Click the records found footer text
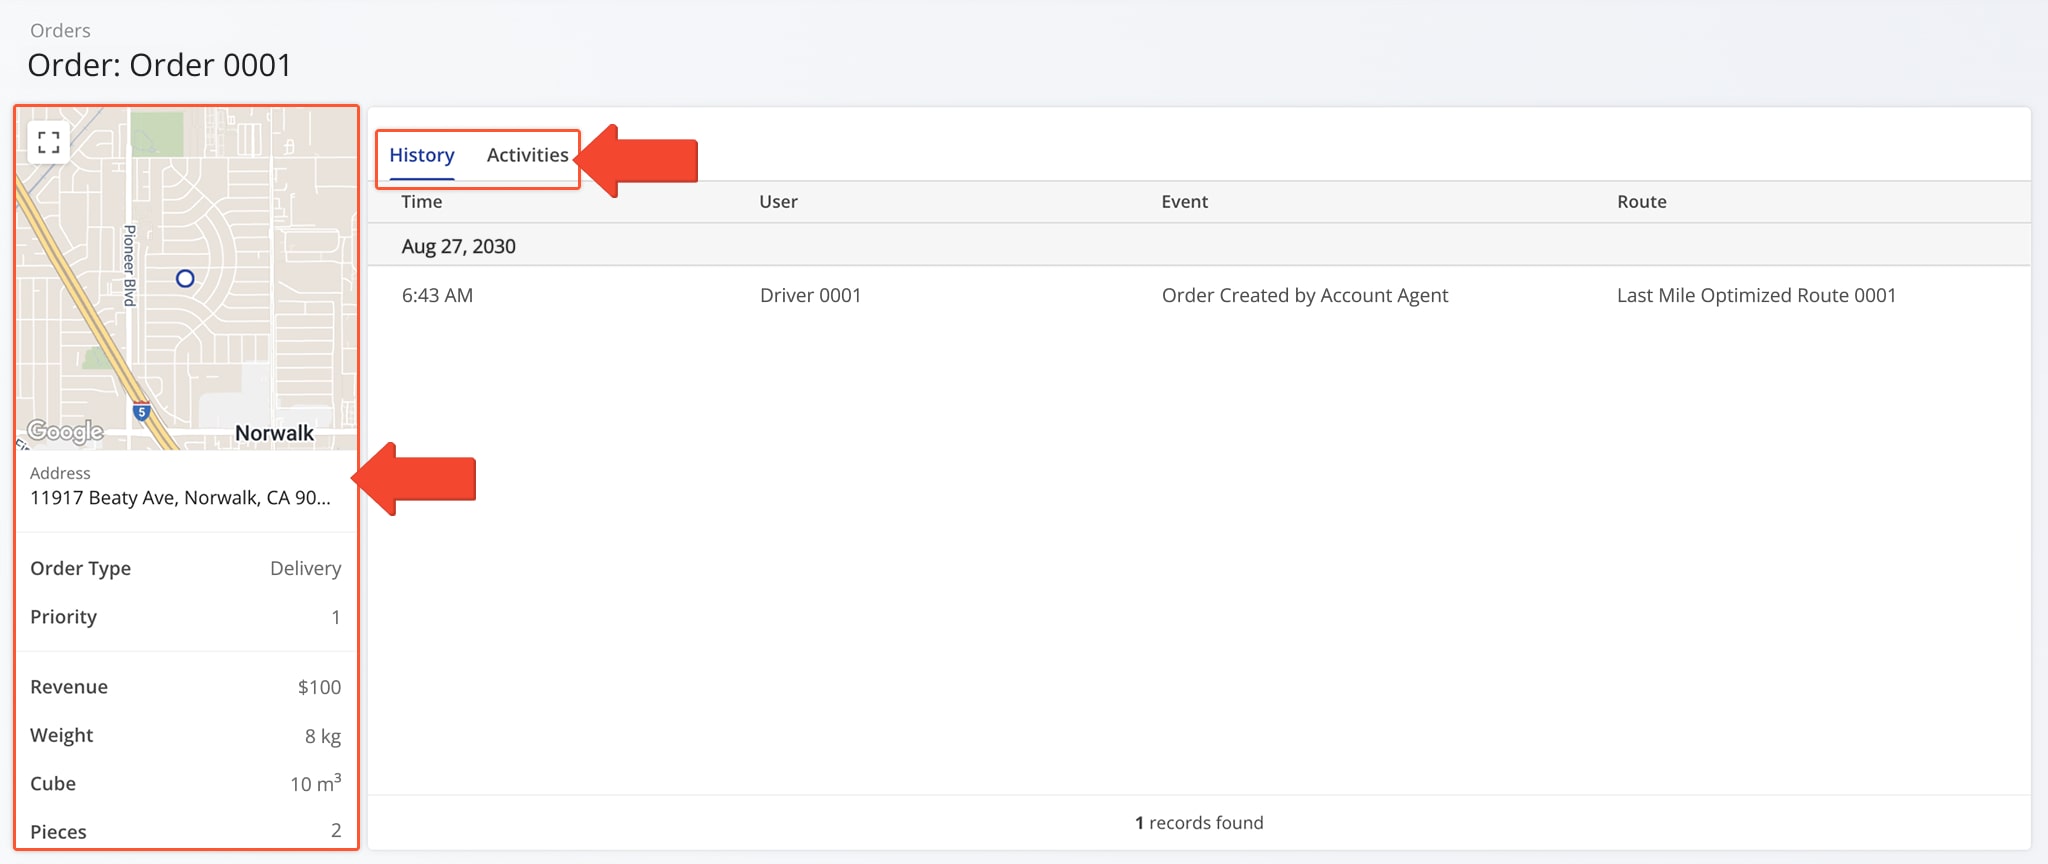This screenshot has height=864, width=2048. [x=1199, y=823]
